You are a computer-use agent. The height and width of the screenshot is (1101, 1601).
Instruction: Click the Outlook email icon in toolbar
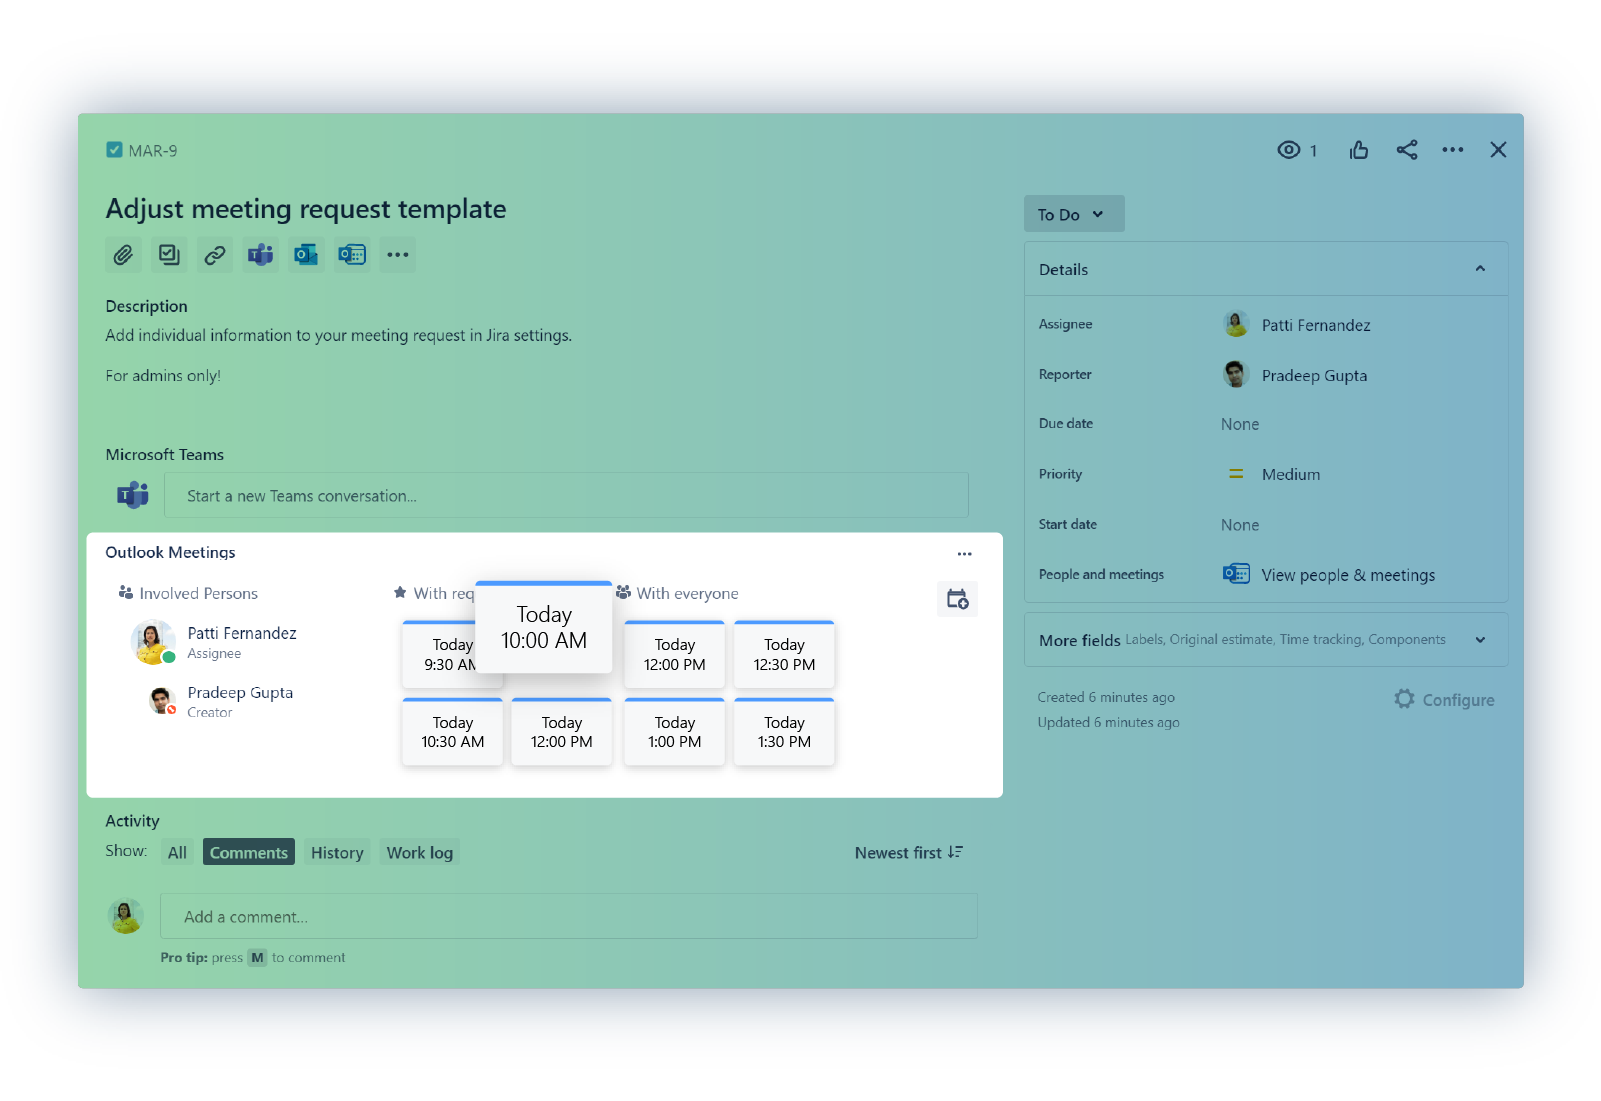point(306,255)
